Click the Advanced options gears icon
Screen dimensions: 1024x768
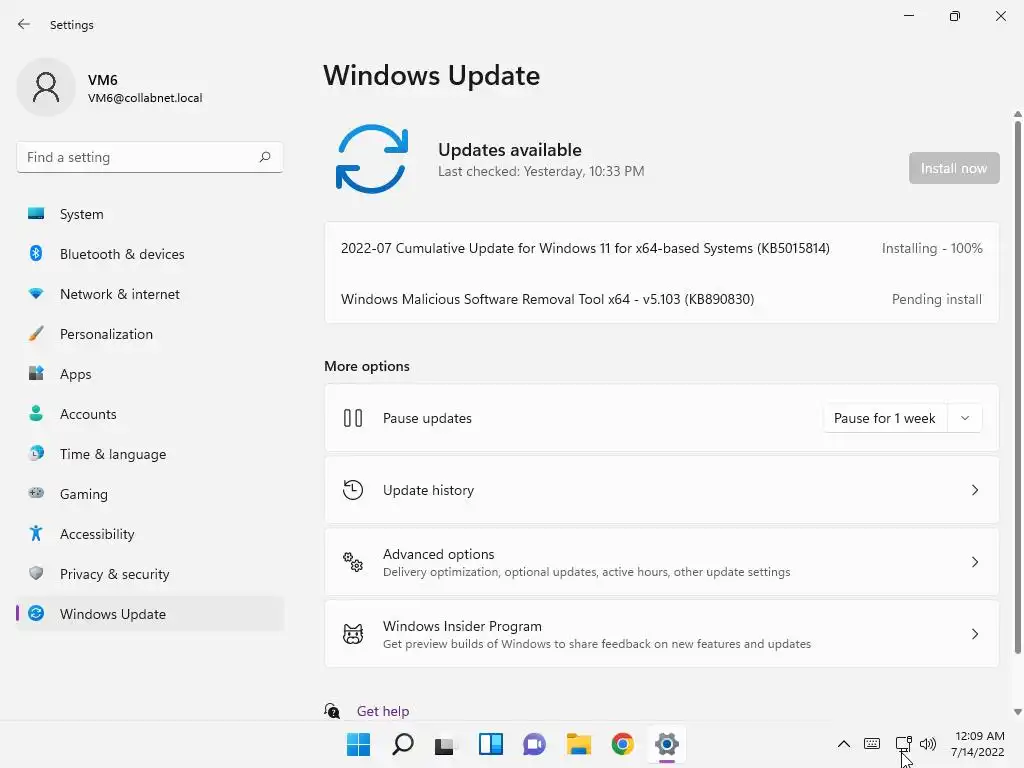click(x=353, y=562)
